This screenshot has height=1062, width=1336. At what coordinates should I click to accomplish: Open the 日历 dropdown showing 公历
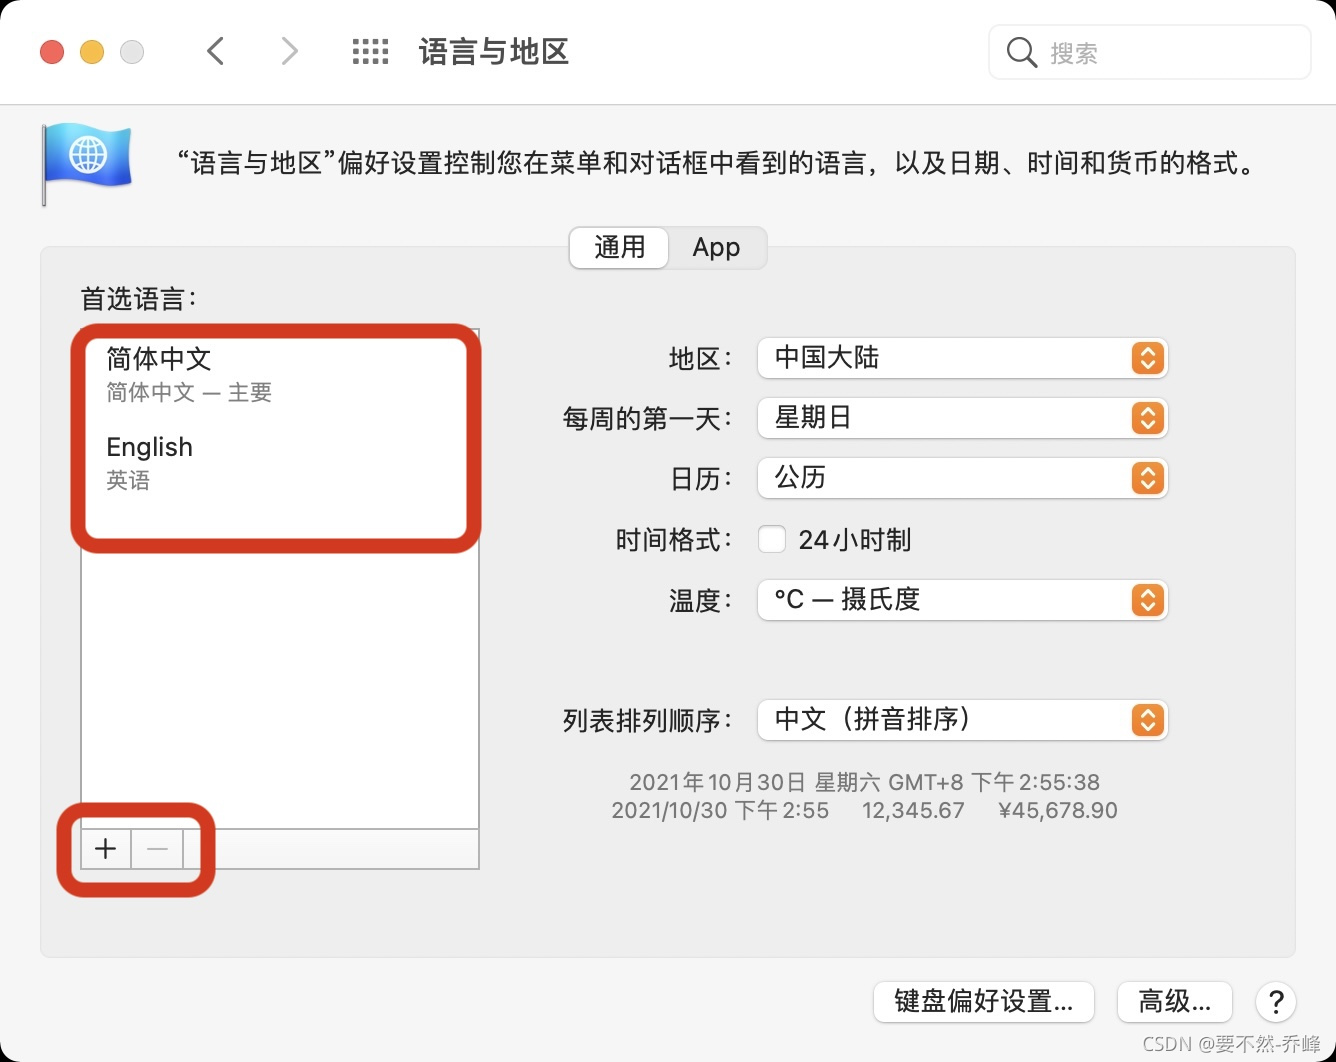pos(963,478)
